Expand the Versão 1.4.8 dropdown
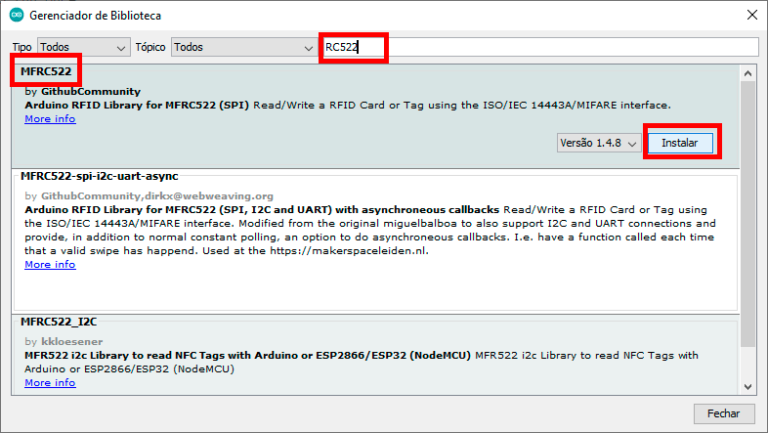Screen dimensions: 768x433 pos(598,143)
